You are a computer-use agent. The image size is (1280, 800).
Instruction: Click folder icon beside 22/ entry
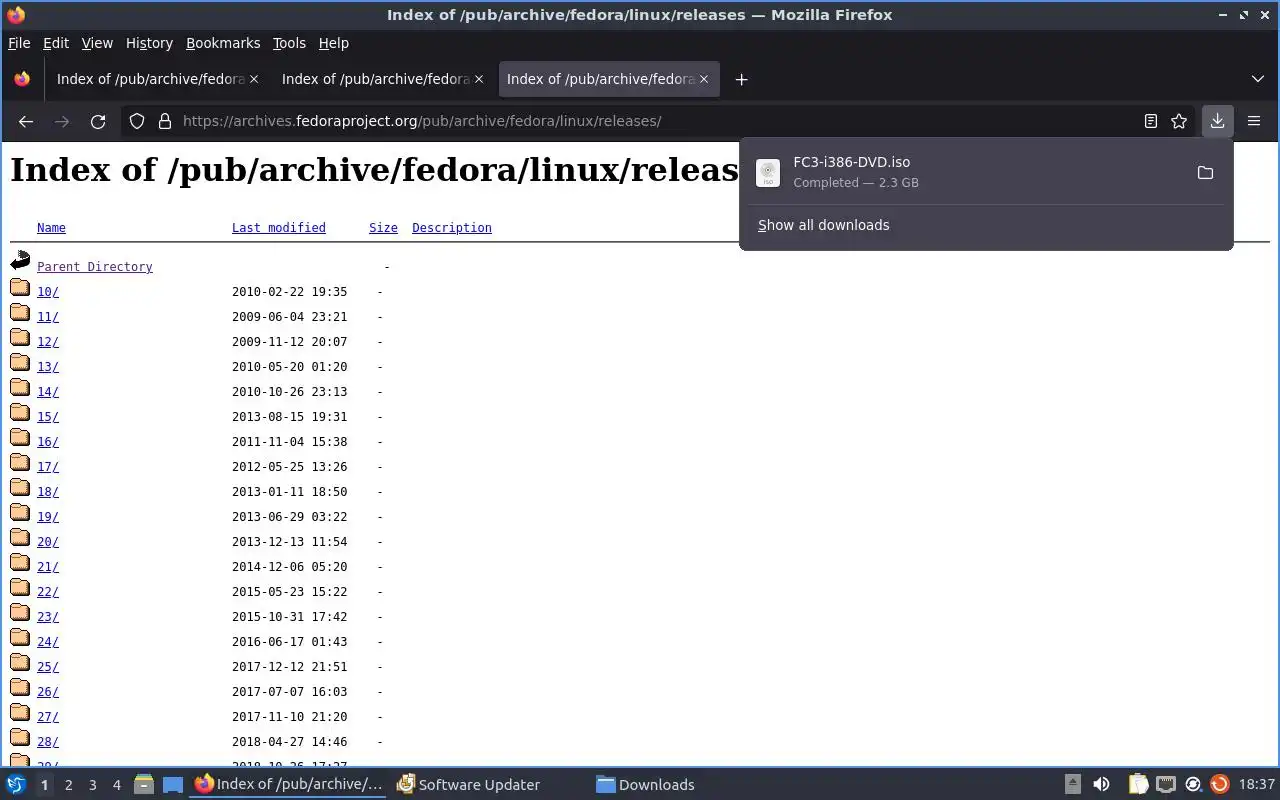(20, 588)
